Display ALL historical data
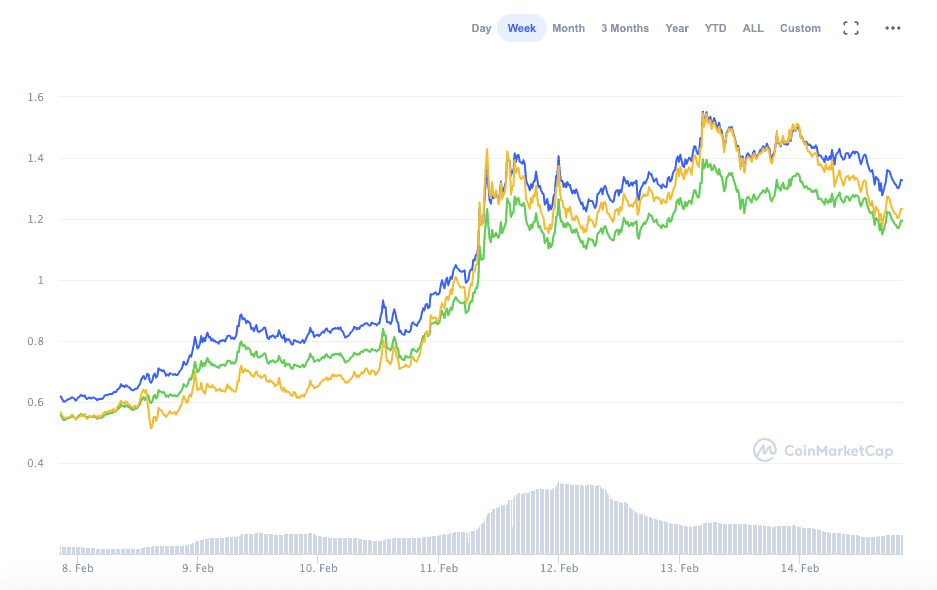 point(753,28)
